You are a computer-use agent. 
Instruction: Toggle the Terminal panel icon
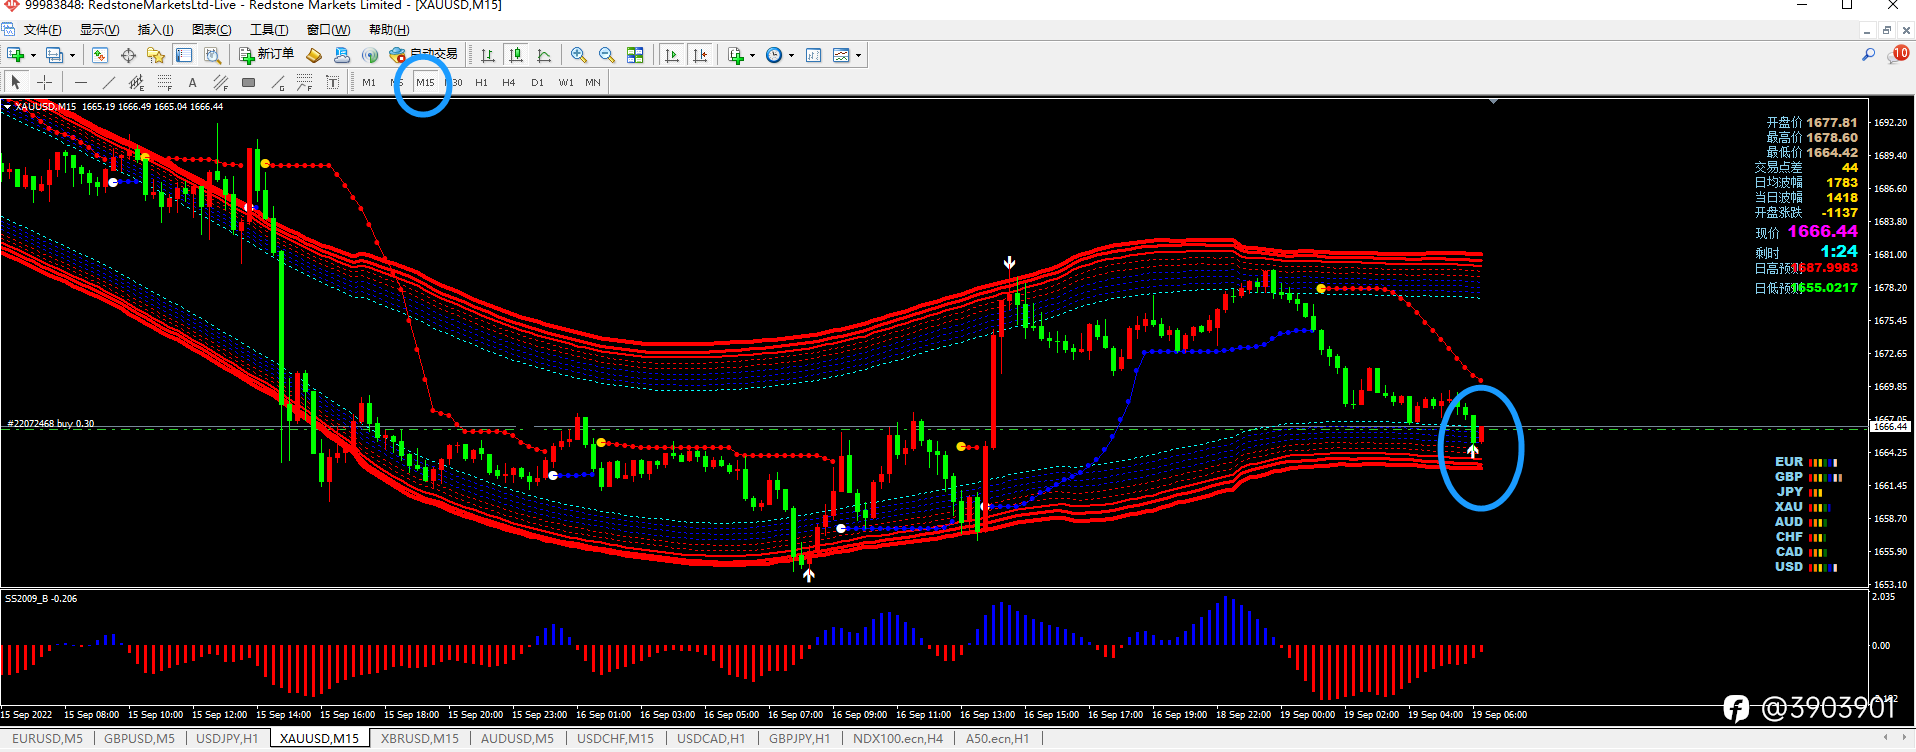click(184, 55)
